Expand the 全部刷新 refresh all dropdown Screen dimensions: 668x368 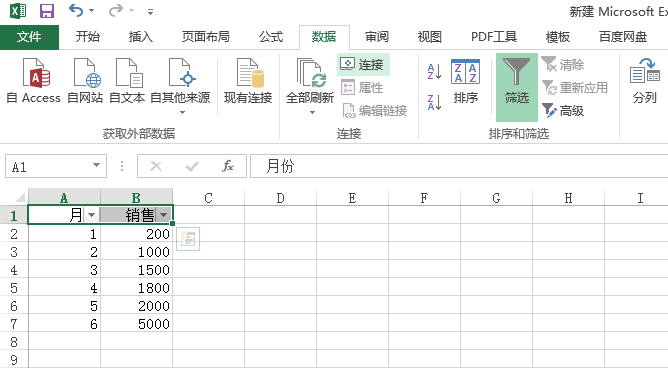click(312, 113)
